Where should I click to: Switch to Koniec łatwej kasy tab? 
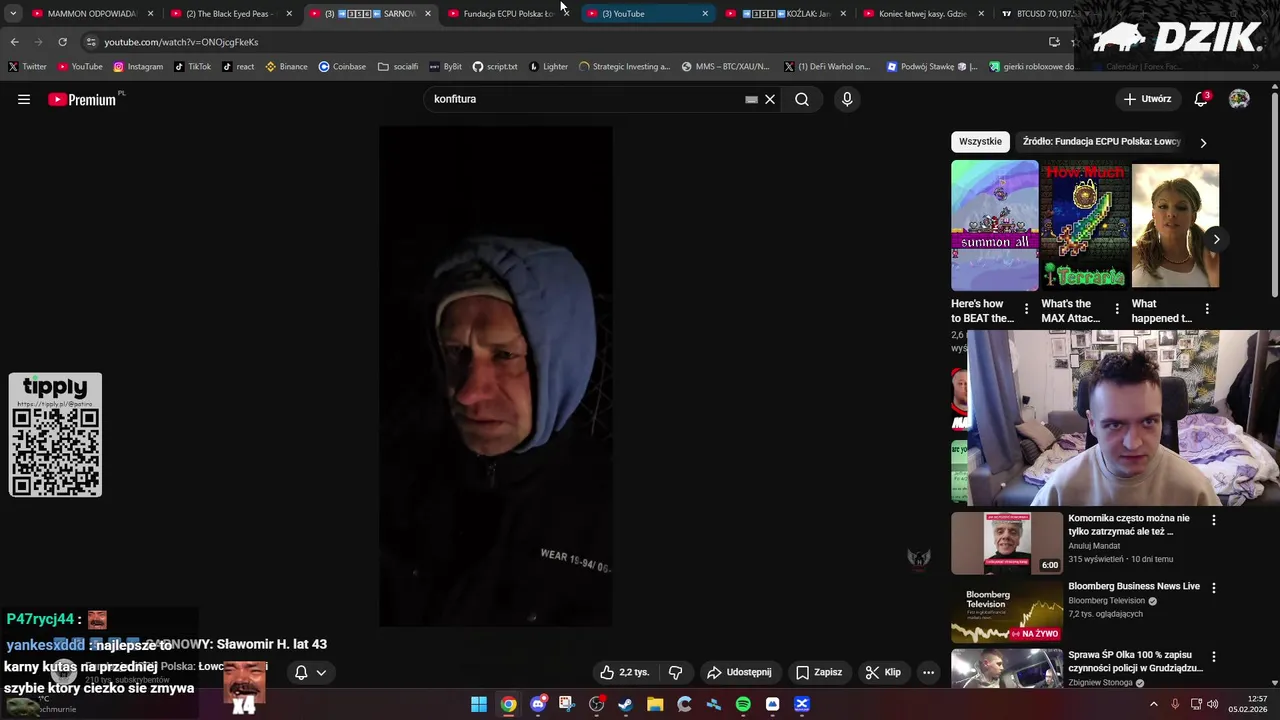924,13
